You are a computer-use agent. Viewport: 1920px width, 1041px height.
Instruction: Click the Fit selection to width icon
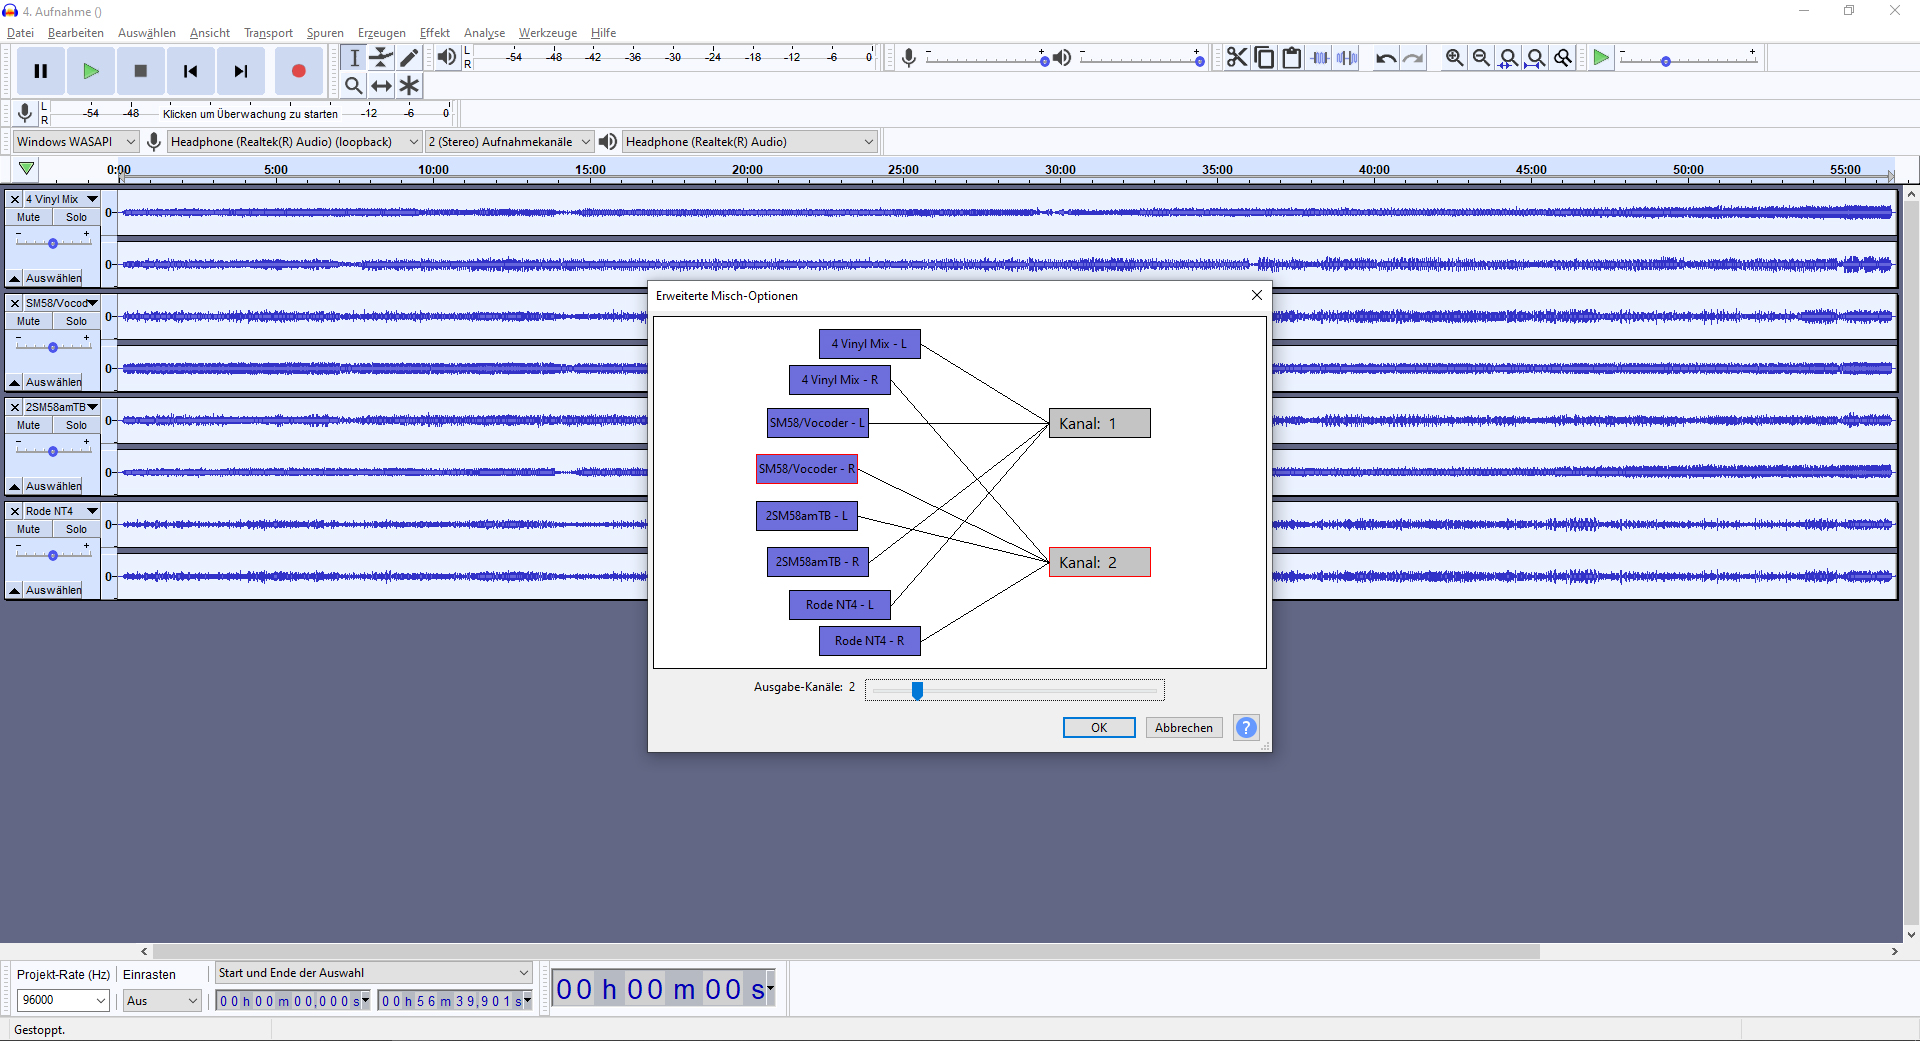pyautogui.click(x=1508, y=58)
